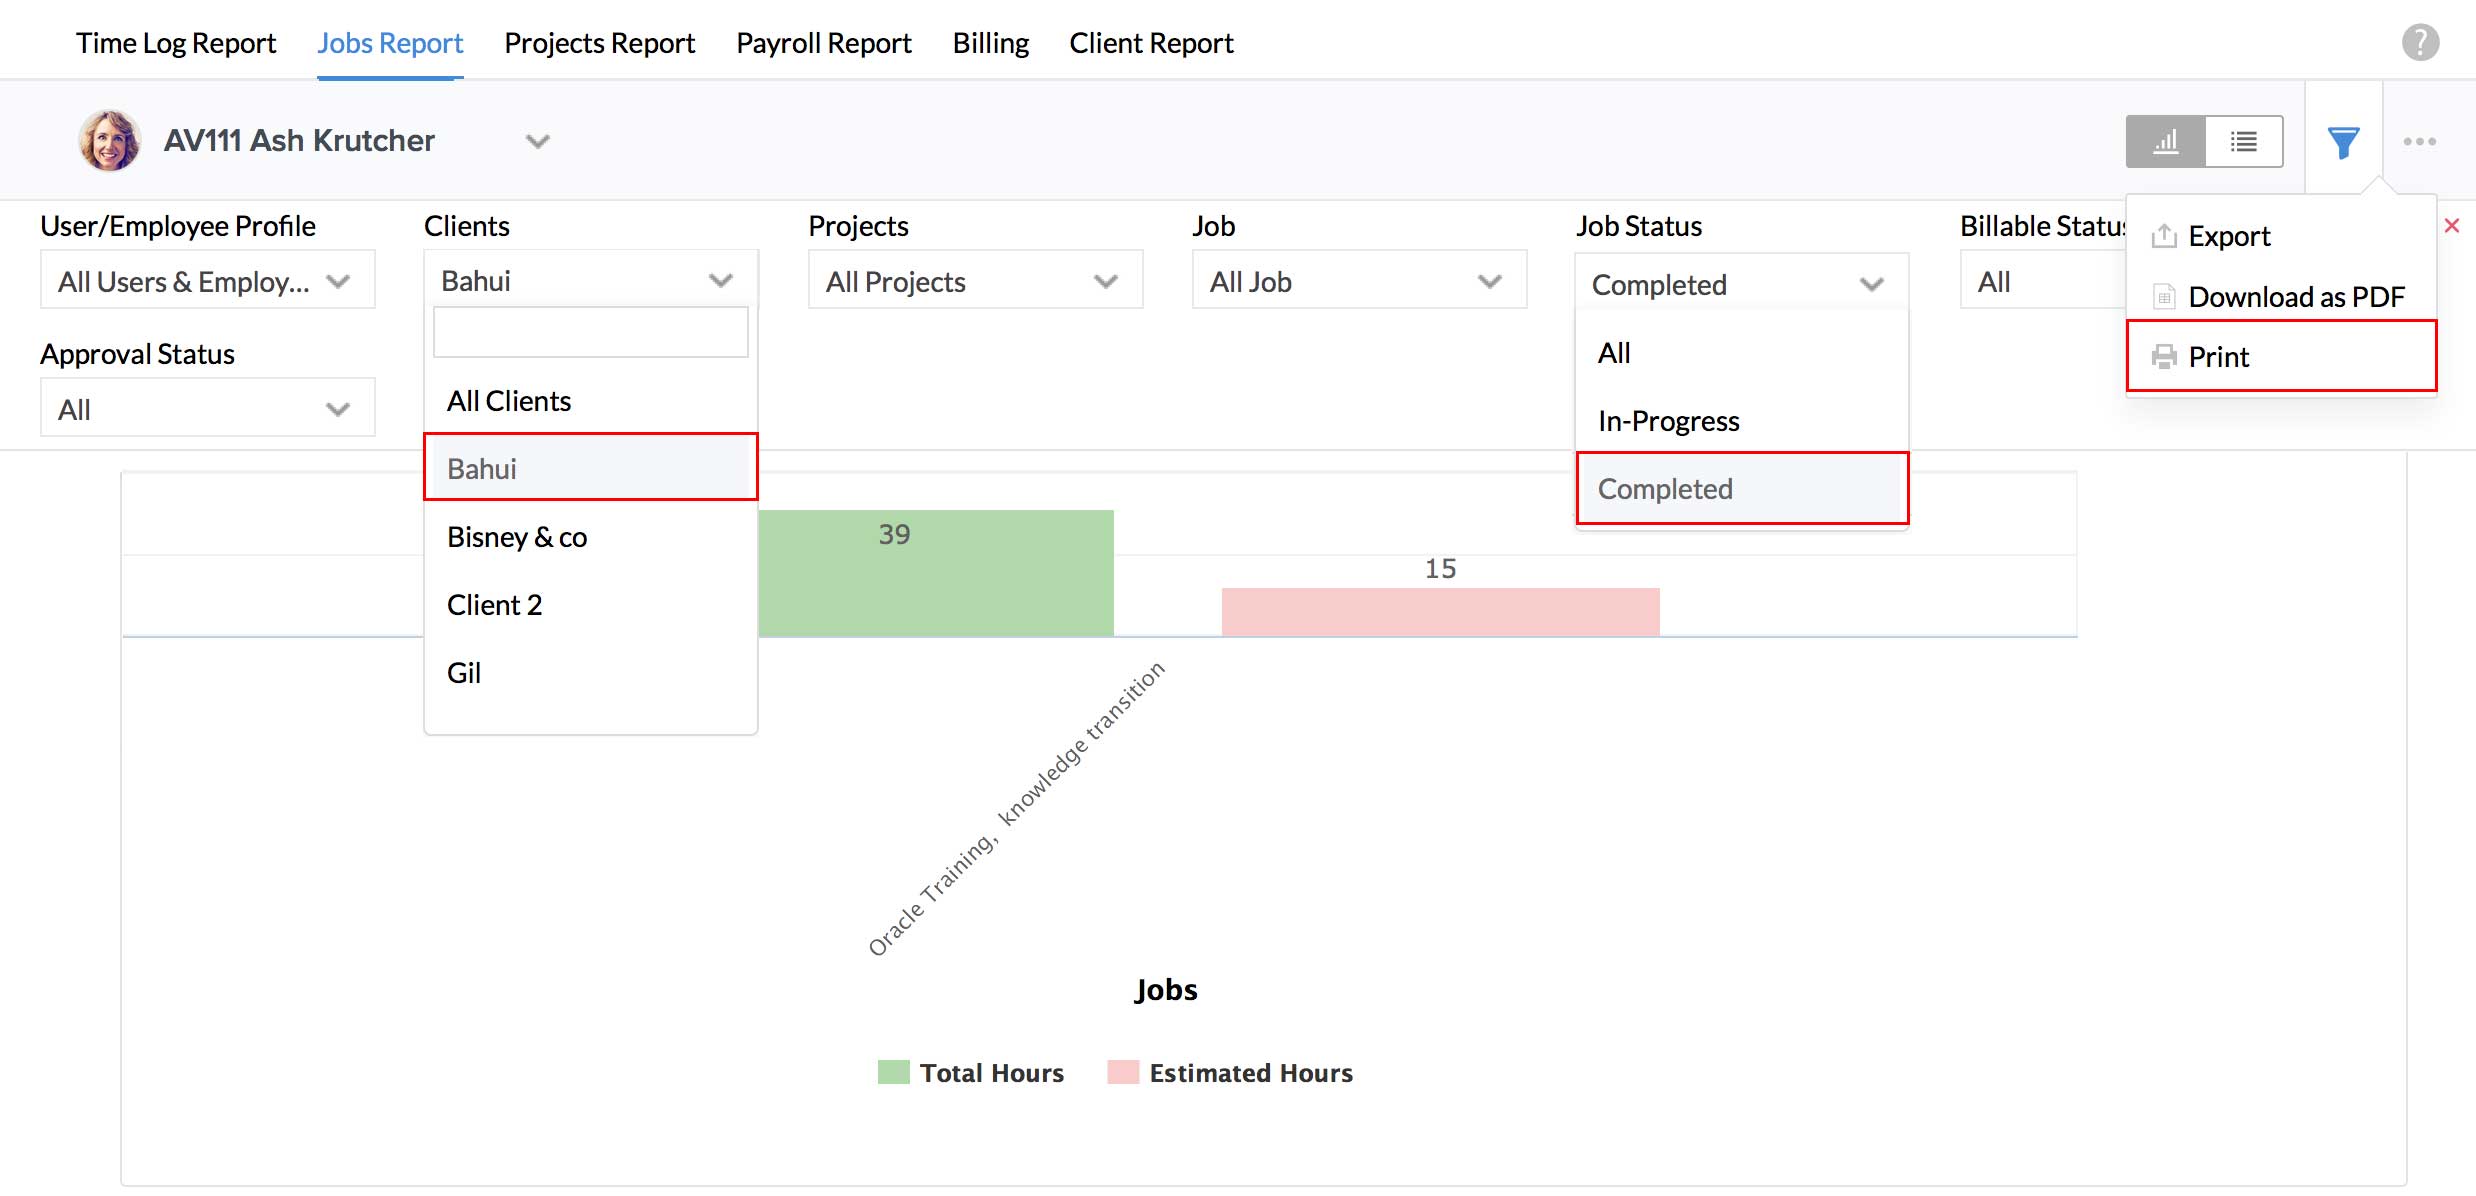Expand the Approval Status dropdown
The height and width of the screenshot is (1196, 2476).
pyautogui.click(x=207, y=409)
